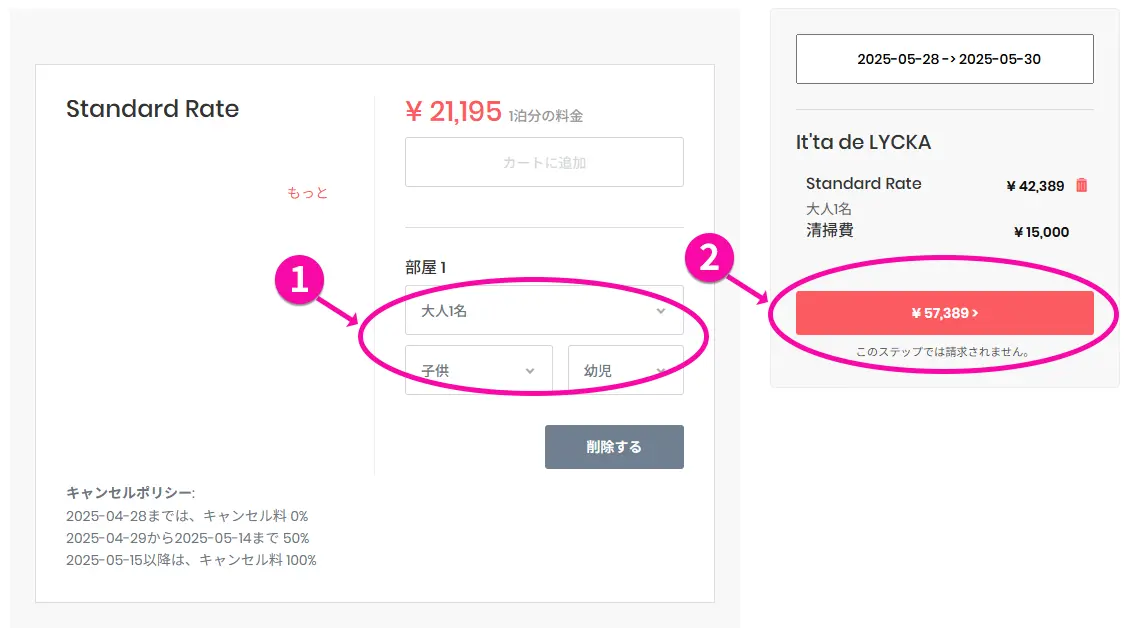Click the 清掃費 cleaning fee label

click(x=829, y=231)
